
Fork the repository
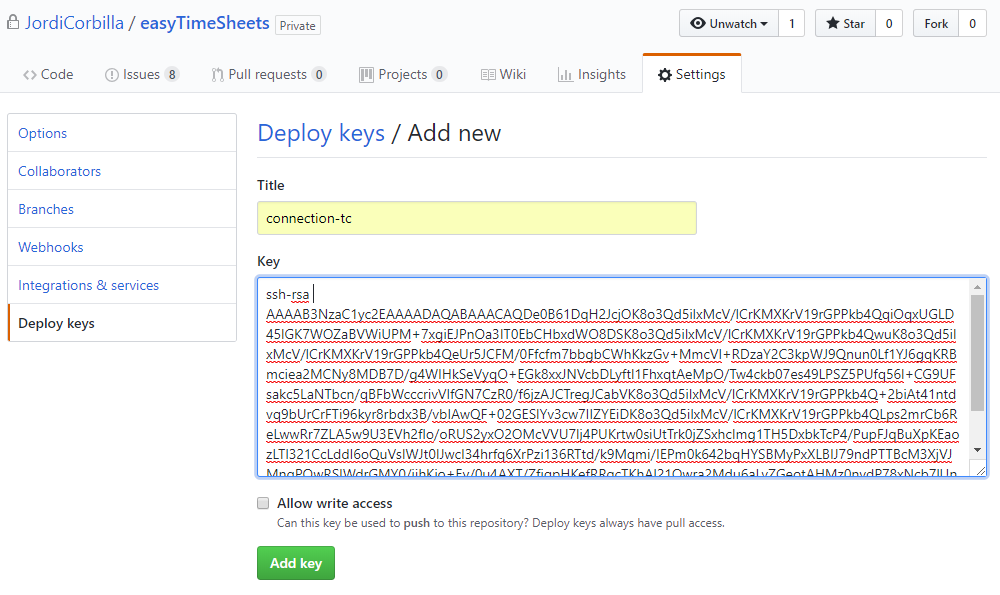pyautogui.click(x=936, y=24)
